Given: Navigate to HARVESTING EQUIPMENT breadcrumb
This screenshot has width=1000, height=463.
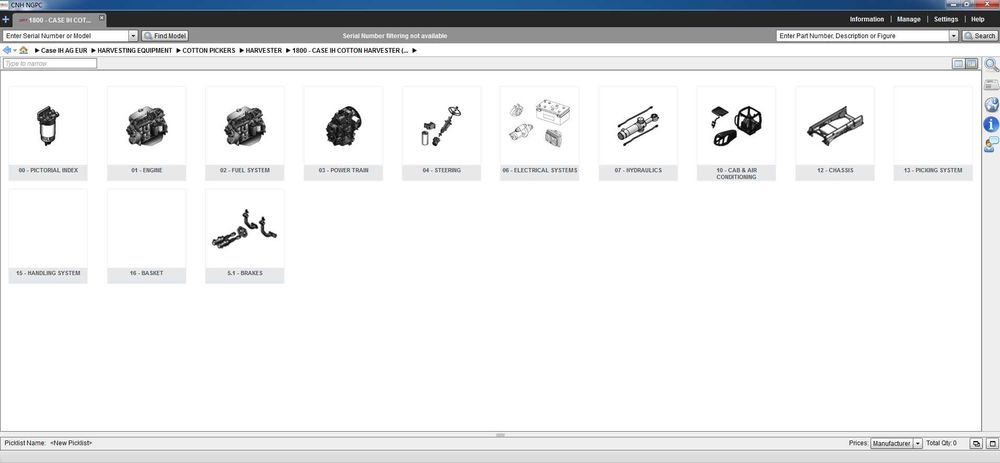Looking at the screenshot, I should click(135, 50).
